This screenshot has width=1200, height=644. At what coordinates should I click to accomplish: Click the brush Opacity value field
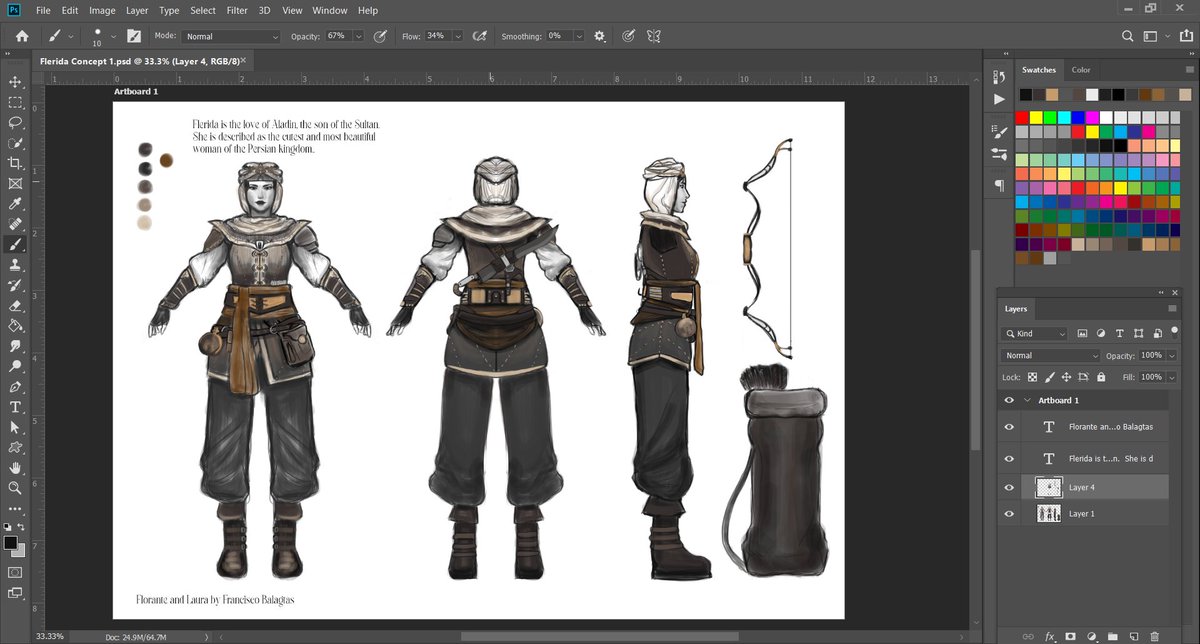[x=337, y=36]
